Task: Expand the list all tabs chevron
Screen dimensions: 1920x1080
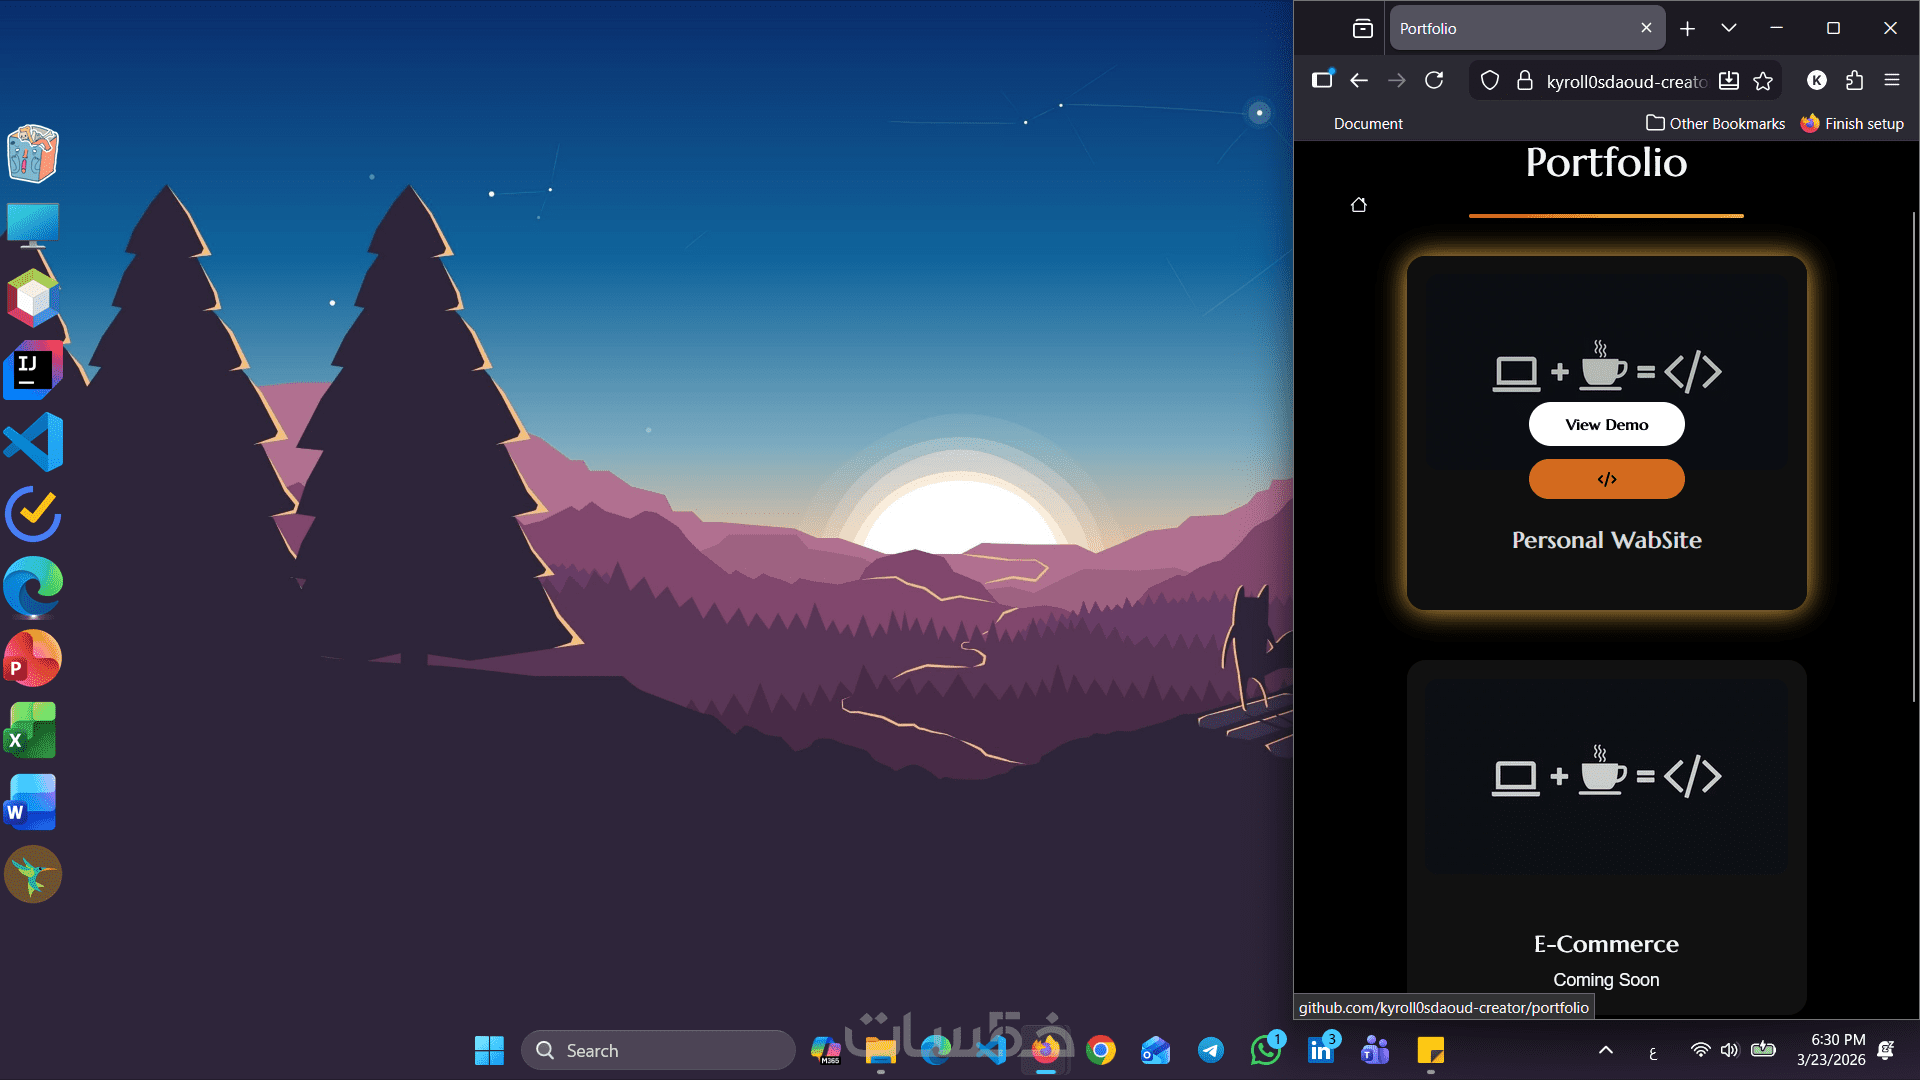Action: tap(1729, 28)
